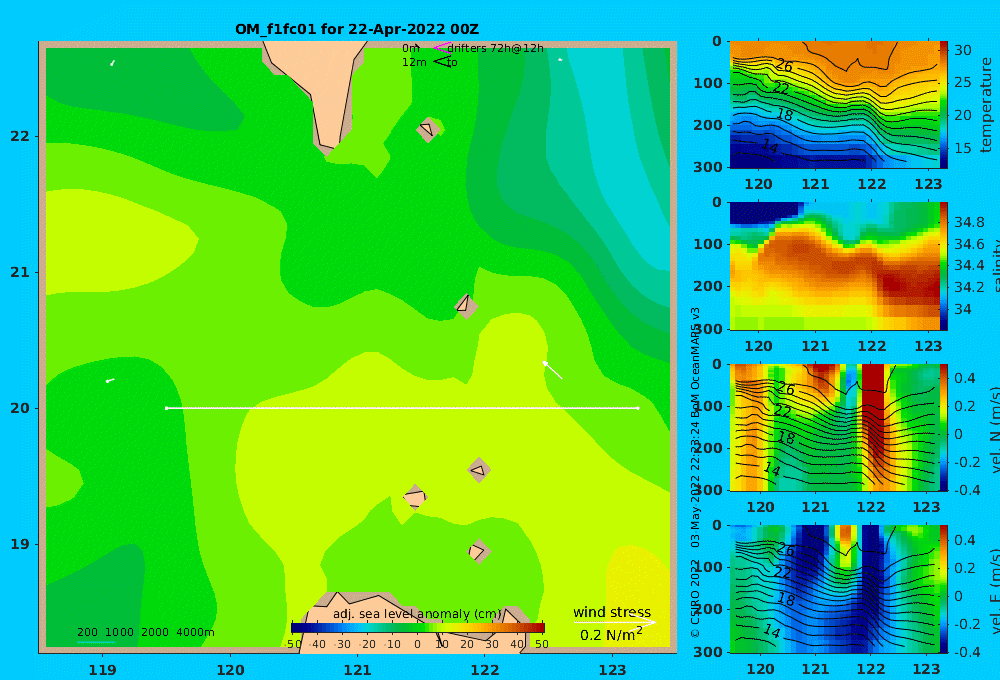Click contour label 18 in vel. E panel
The width and height of the screenshot is (1000, 680).
pyautogui.click(x=786, y=599)
